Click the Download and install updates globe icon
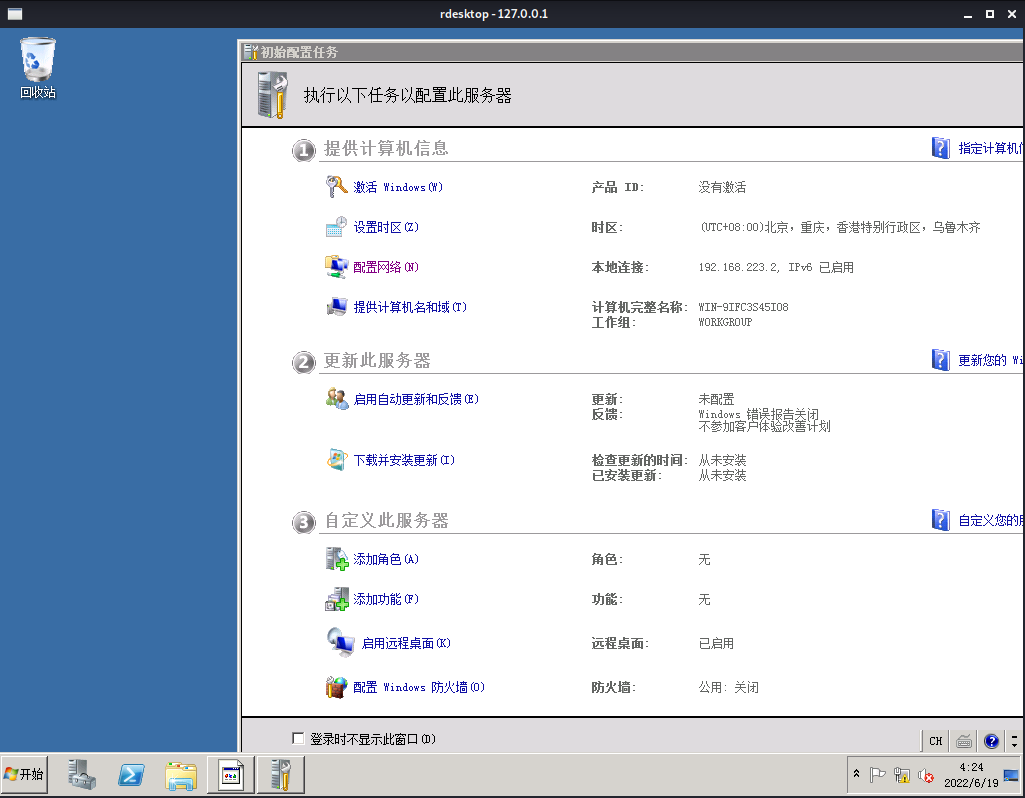The image size is (1025, 798). (x=338, y=459)
